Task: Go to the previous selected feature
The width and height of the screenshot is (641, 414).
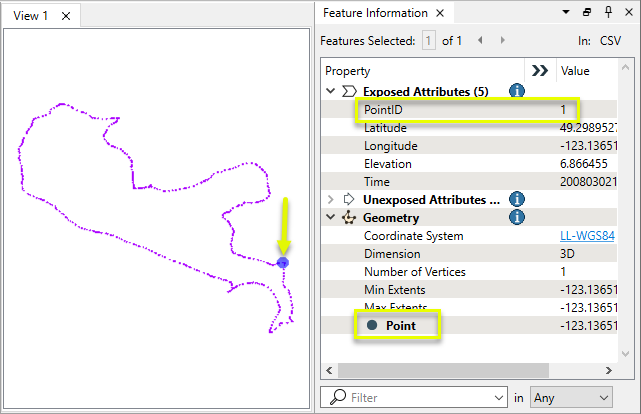Action: pyautogui.click(x=479, y=41)
